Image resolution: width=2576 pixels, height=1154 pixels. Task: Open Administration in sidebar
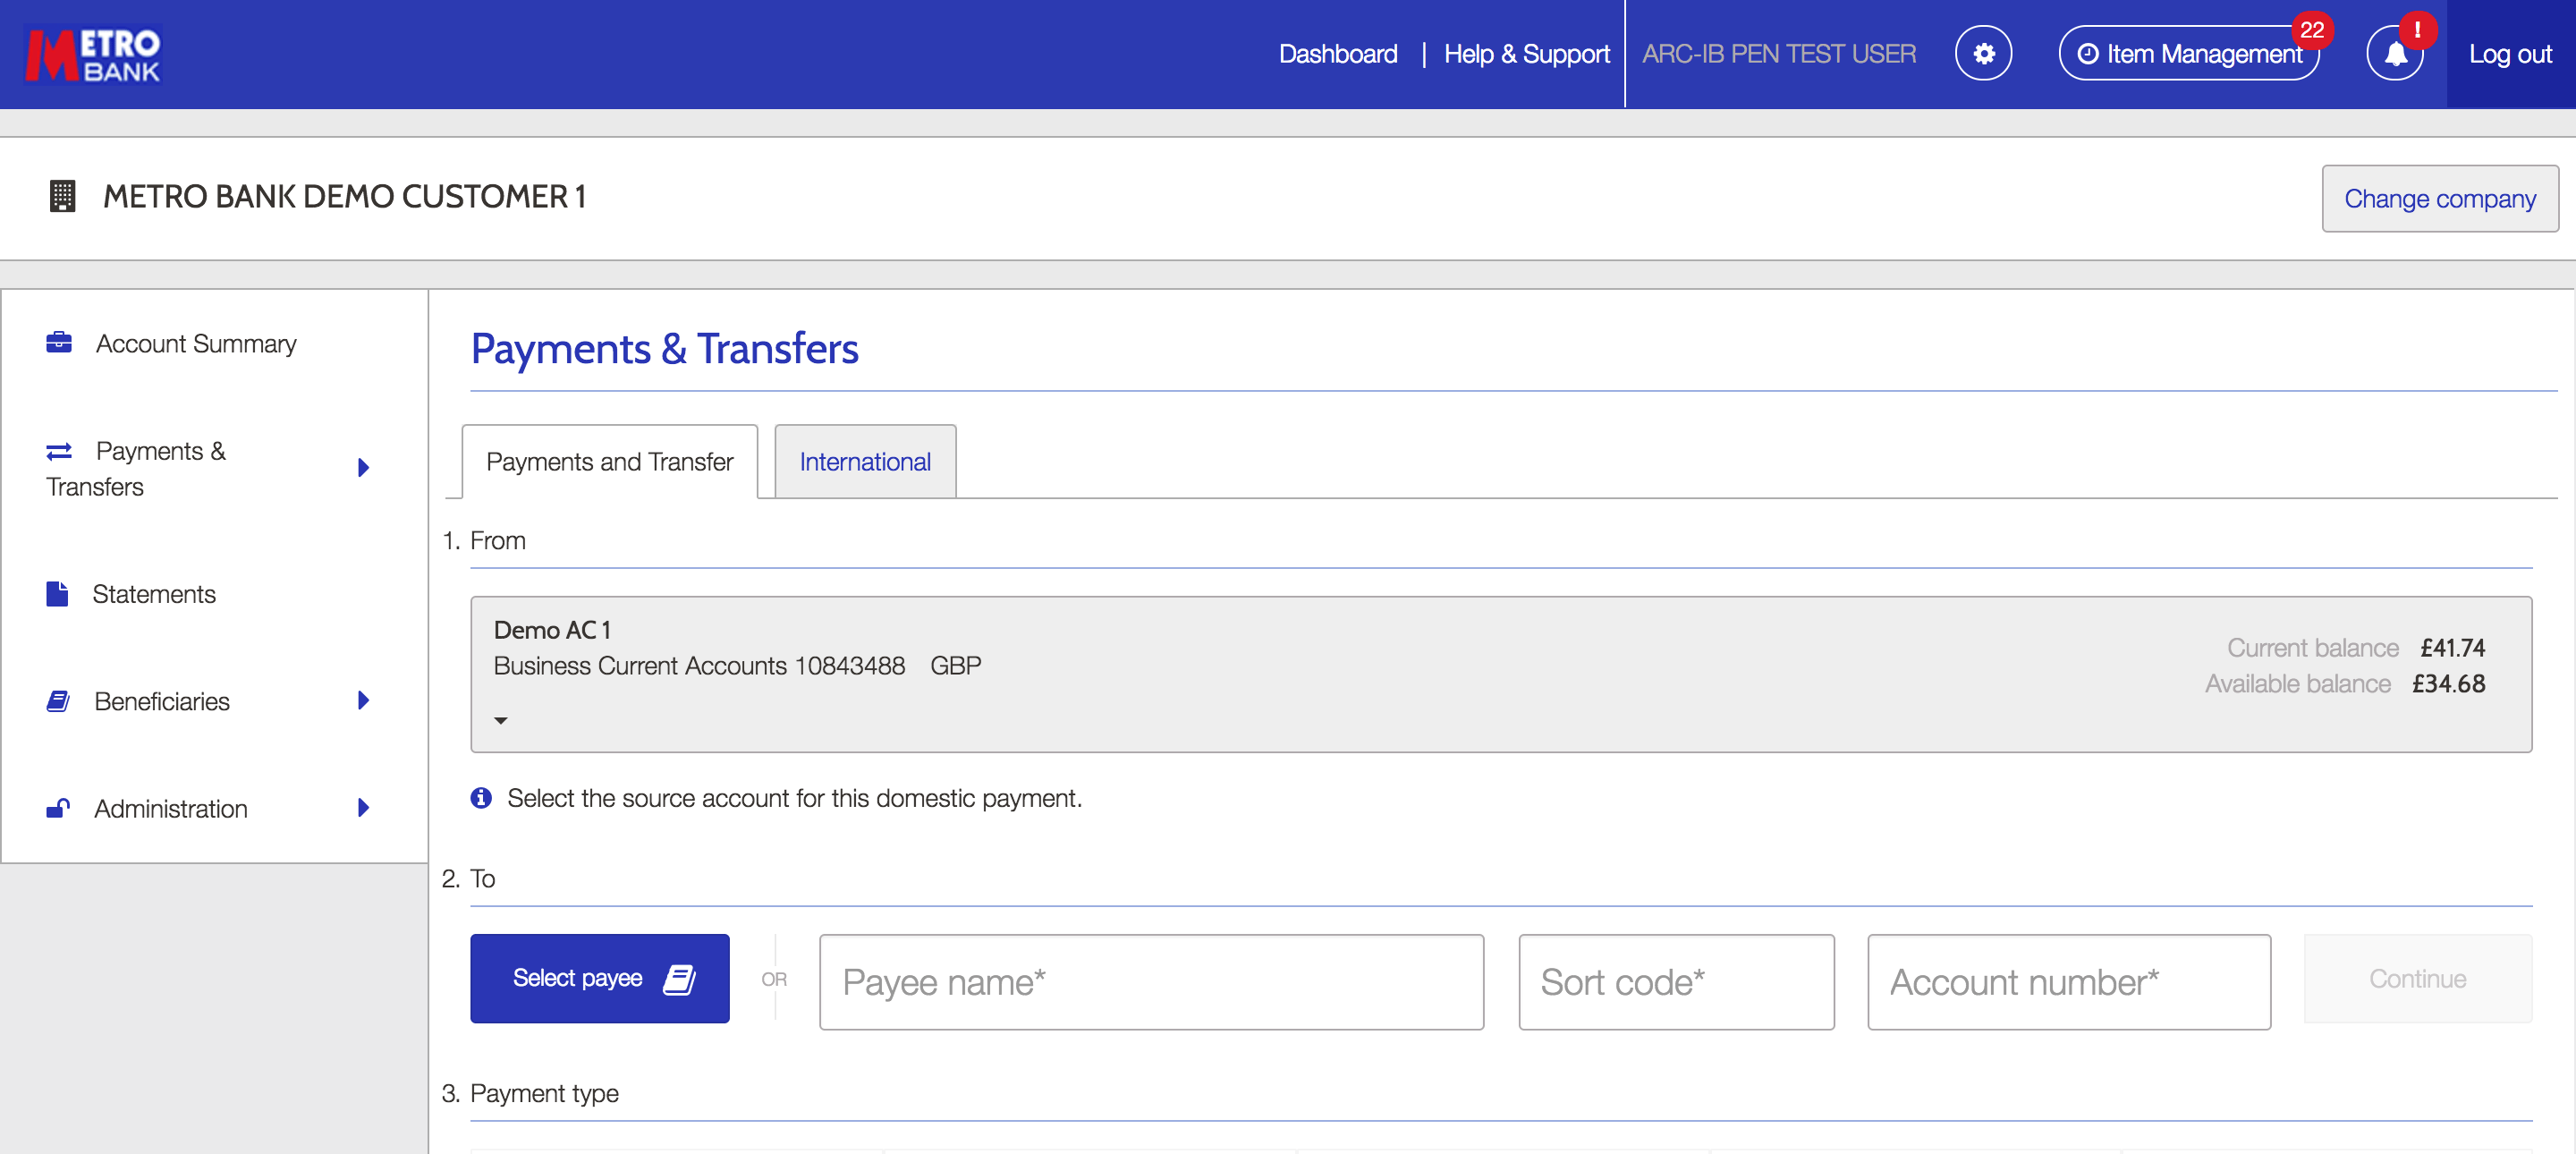point(171,808)
